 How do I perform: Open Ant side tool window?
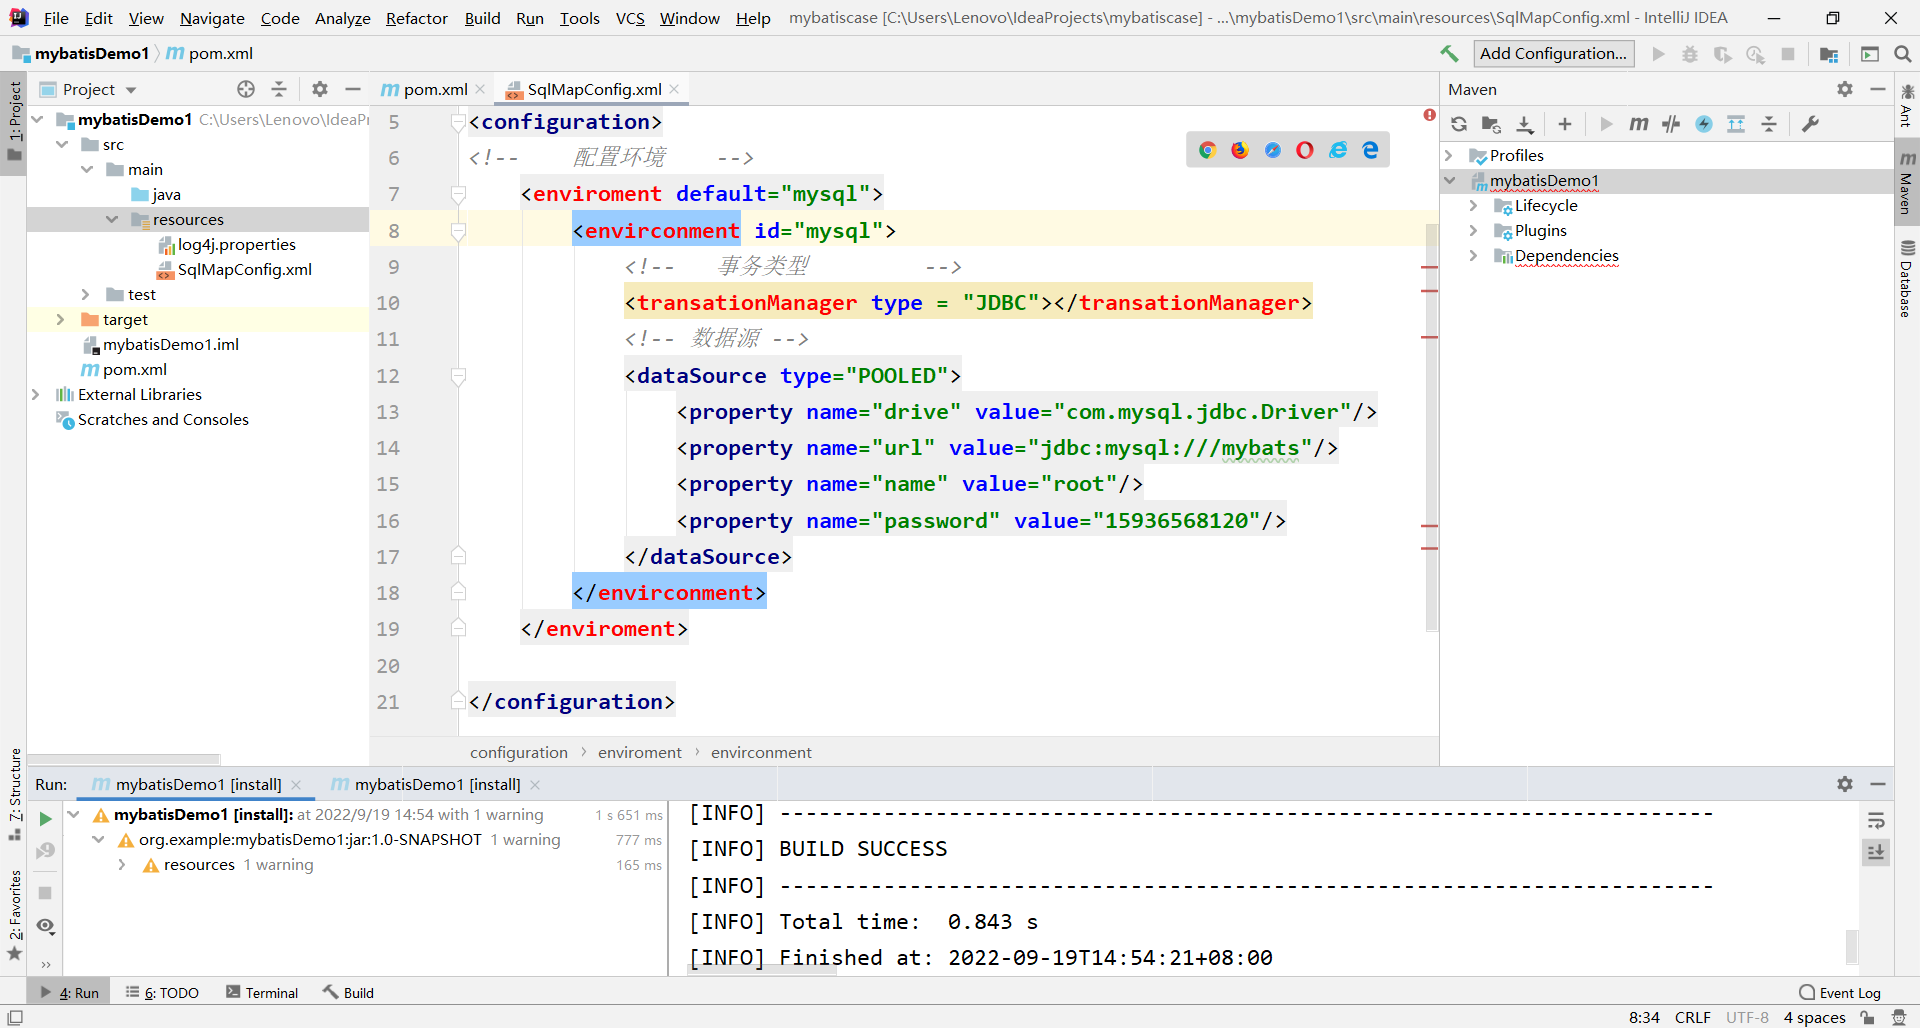coord(1907,106)
